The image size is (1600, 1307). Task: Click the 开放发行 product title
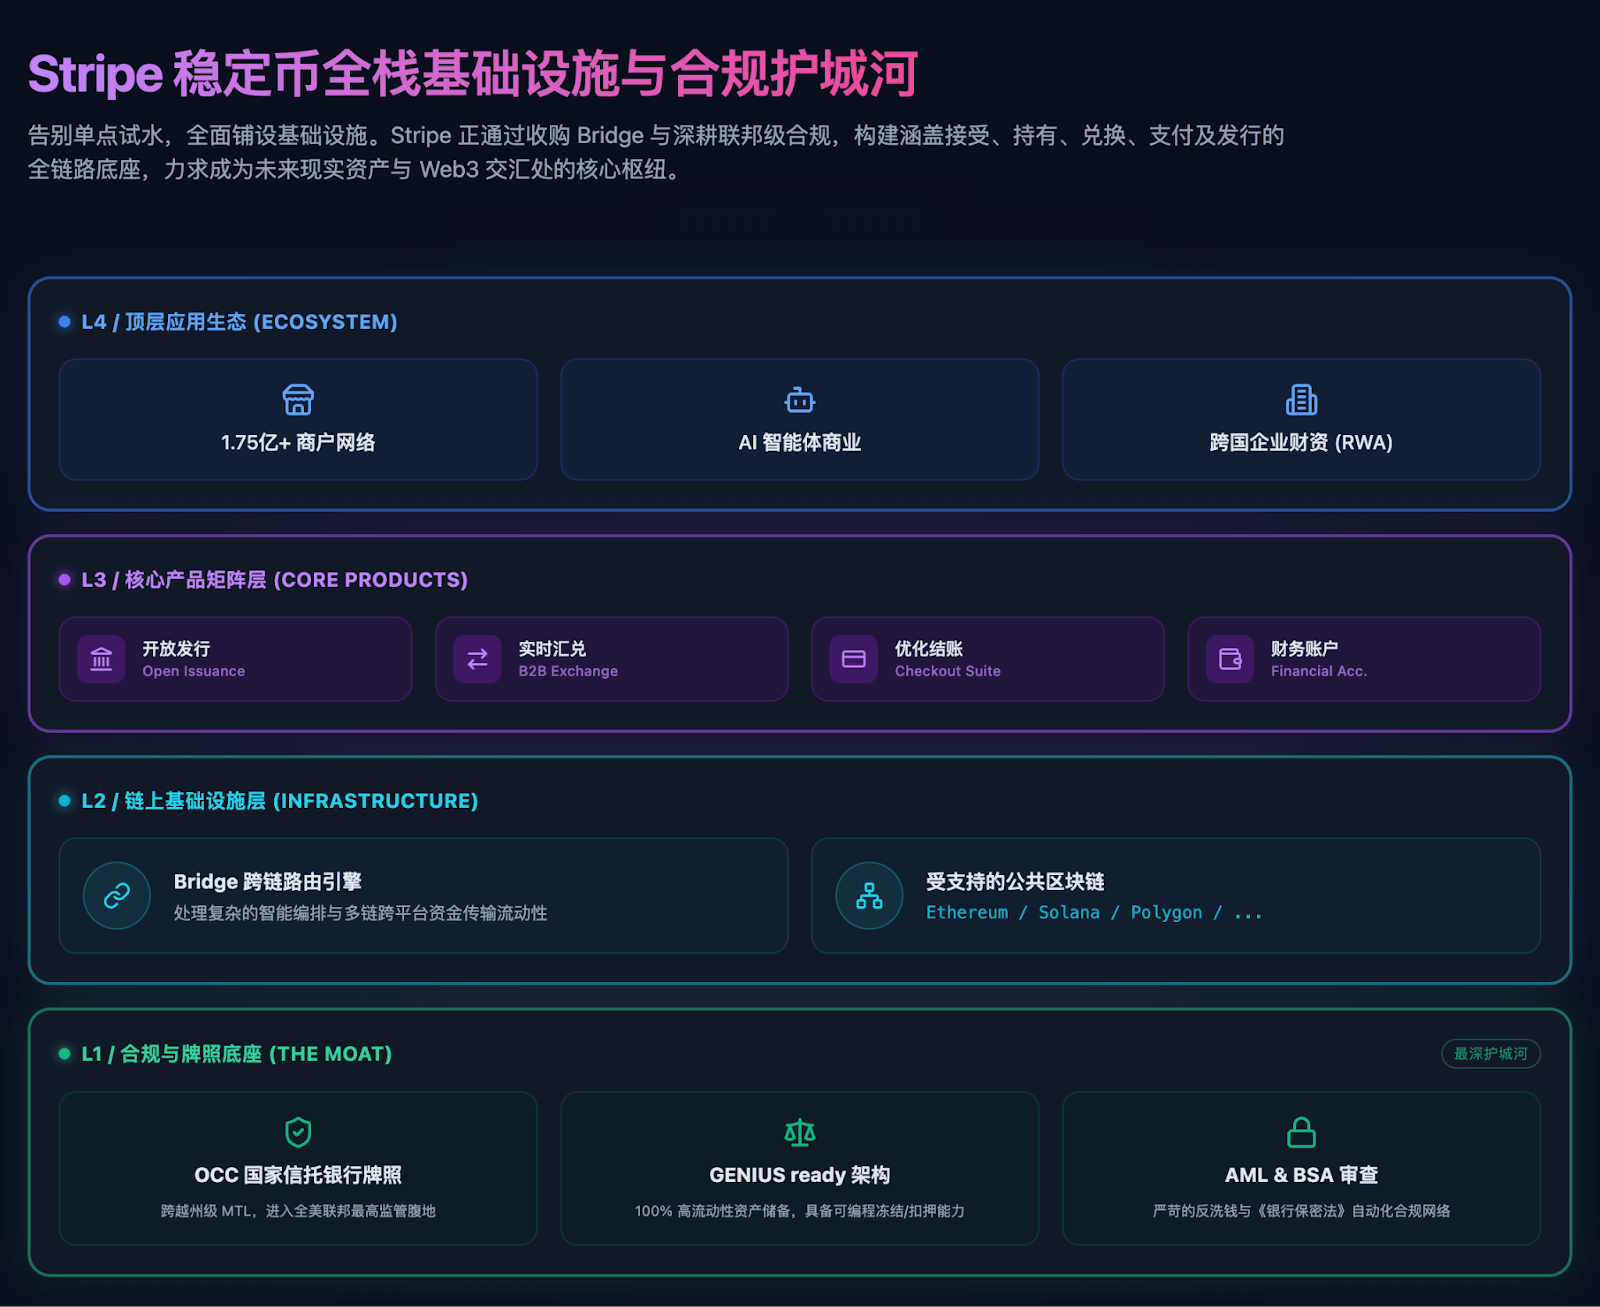pyautogui.click(x=176, y=649)
